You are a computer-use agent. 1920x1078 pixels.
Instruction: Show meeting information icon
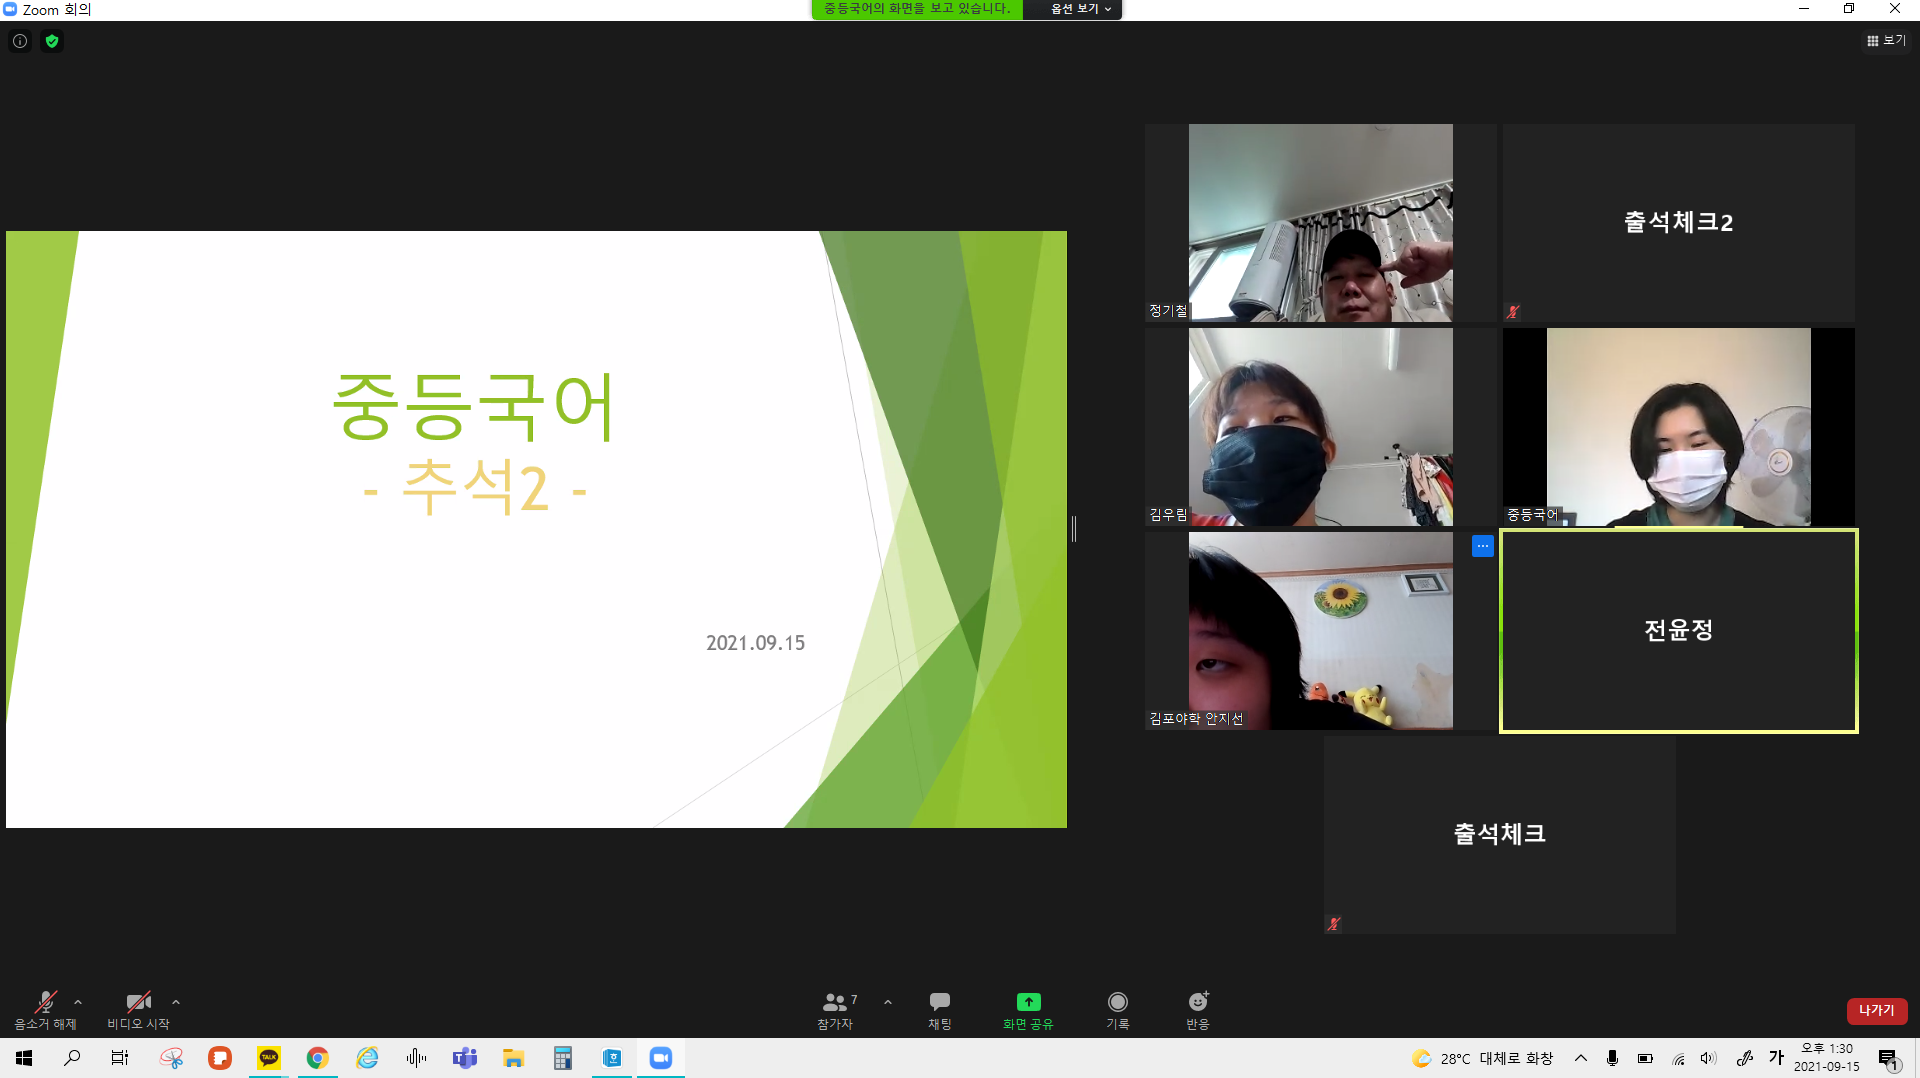pyautogui.click(x=20, y=41)
